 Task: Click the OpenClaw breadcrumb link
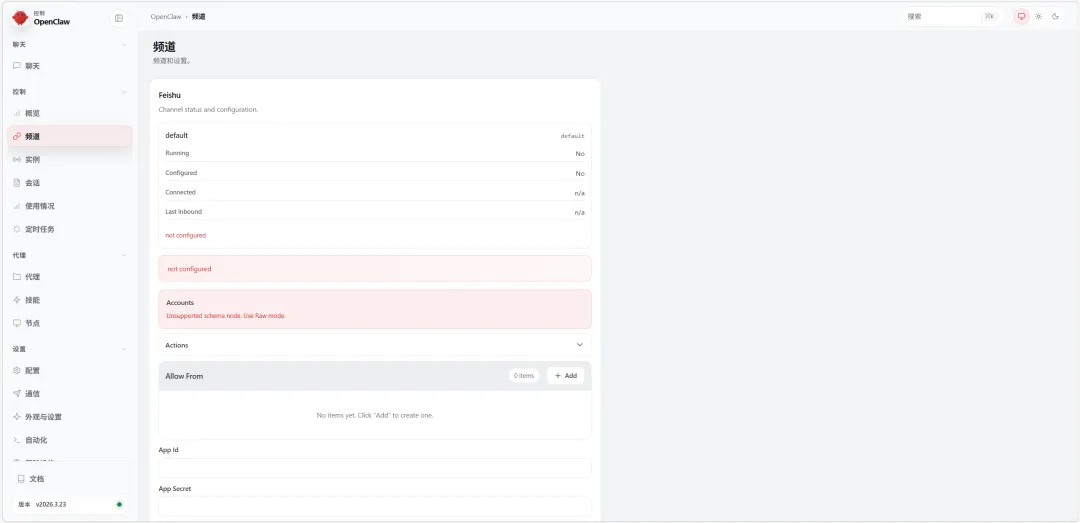coord(165,17)
